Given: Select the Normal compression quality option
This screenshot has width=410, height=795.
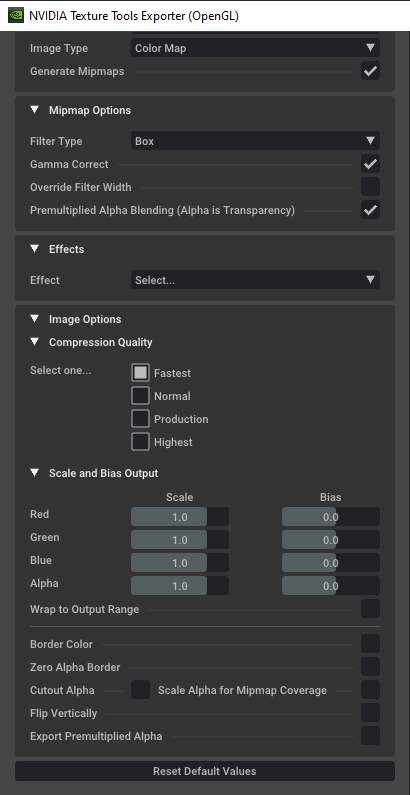Looking at the screenshot, I should [x=140, y=396].
